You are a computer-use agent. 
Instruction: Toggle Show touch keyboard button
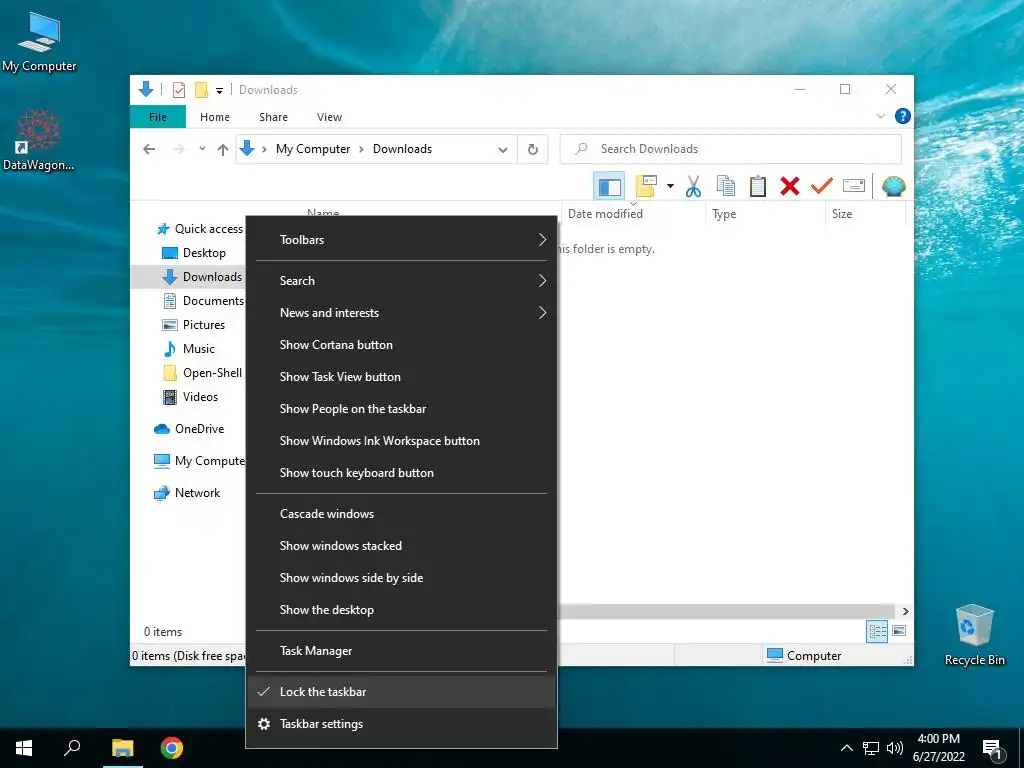tap(401, 473)
